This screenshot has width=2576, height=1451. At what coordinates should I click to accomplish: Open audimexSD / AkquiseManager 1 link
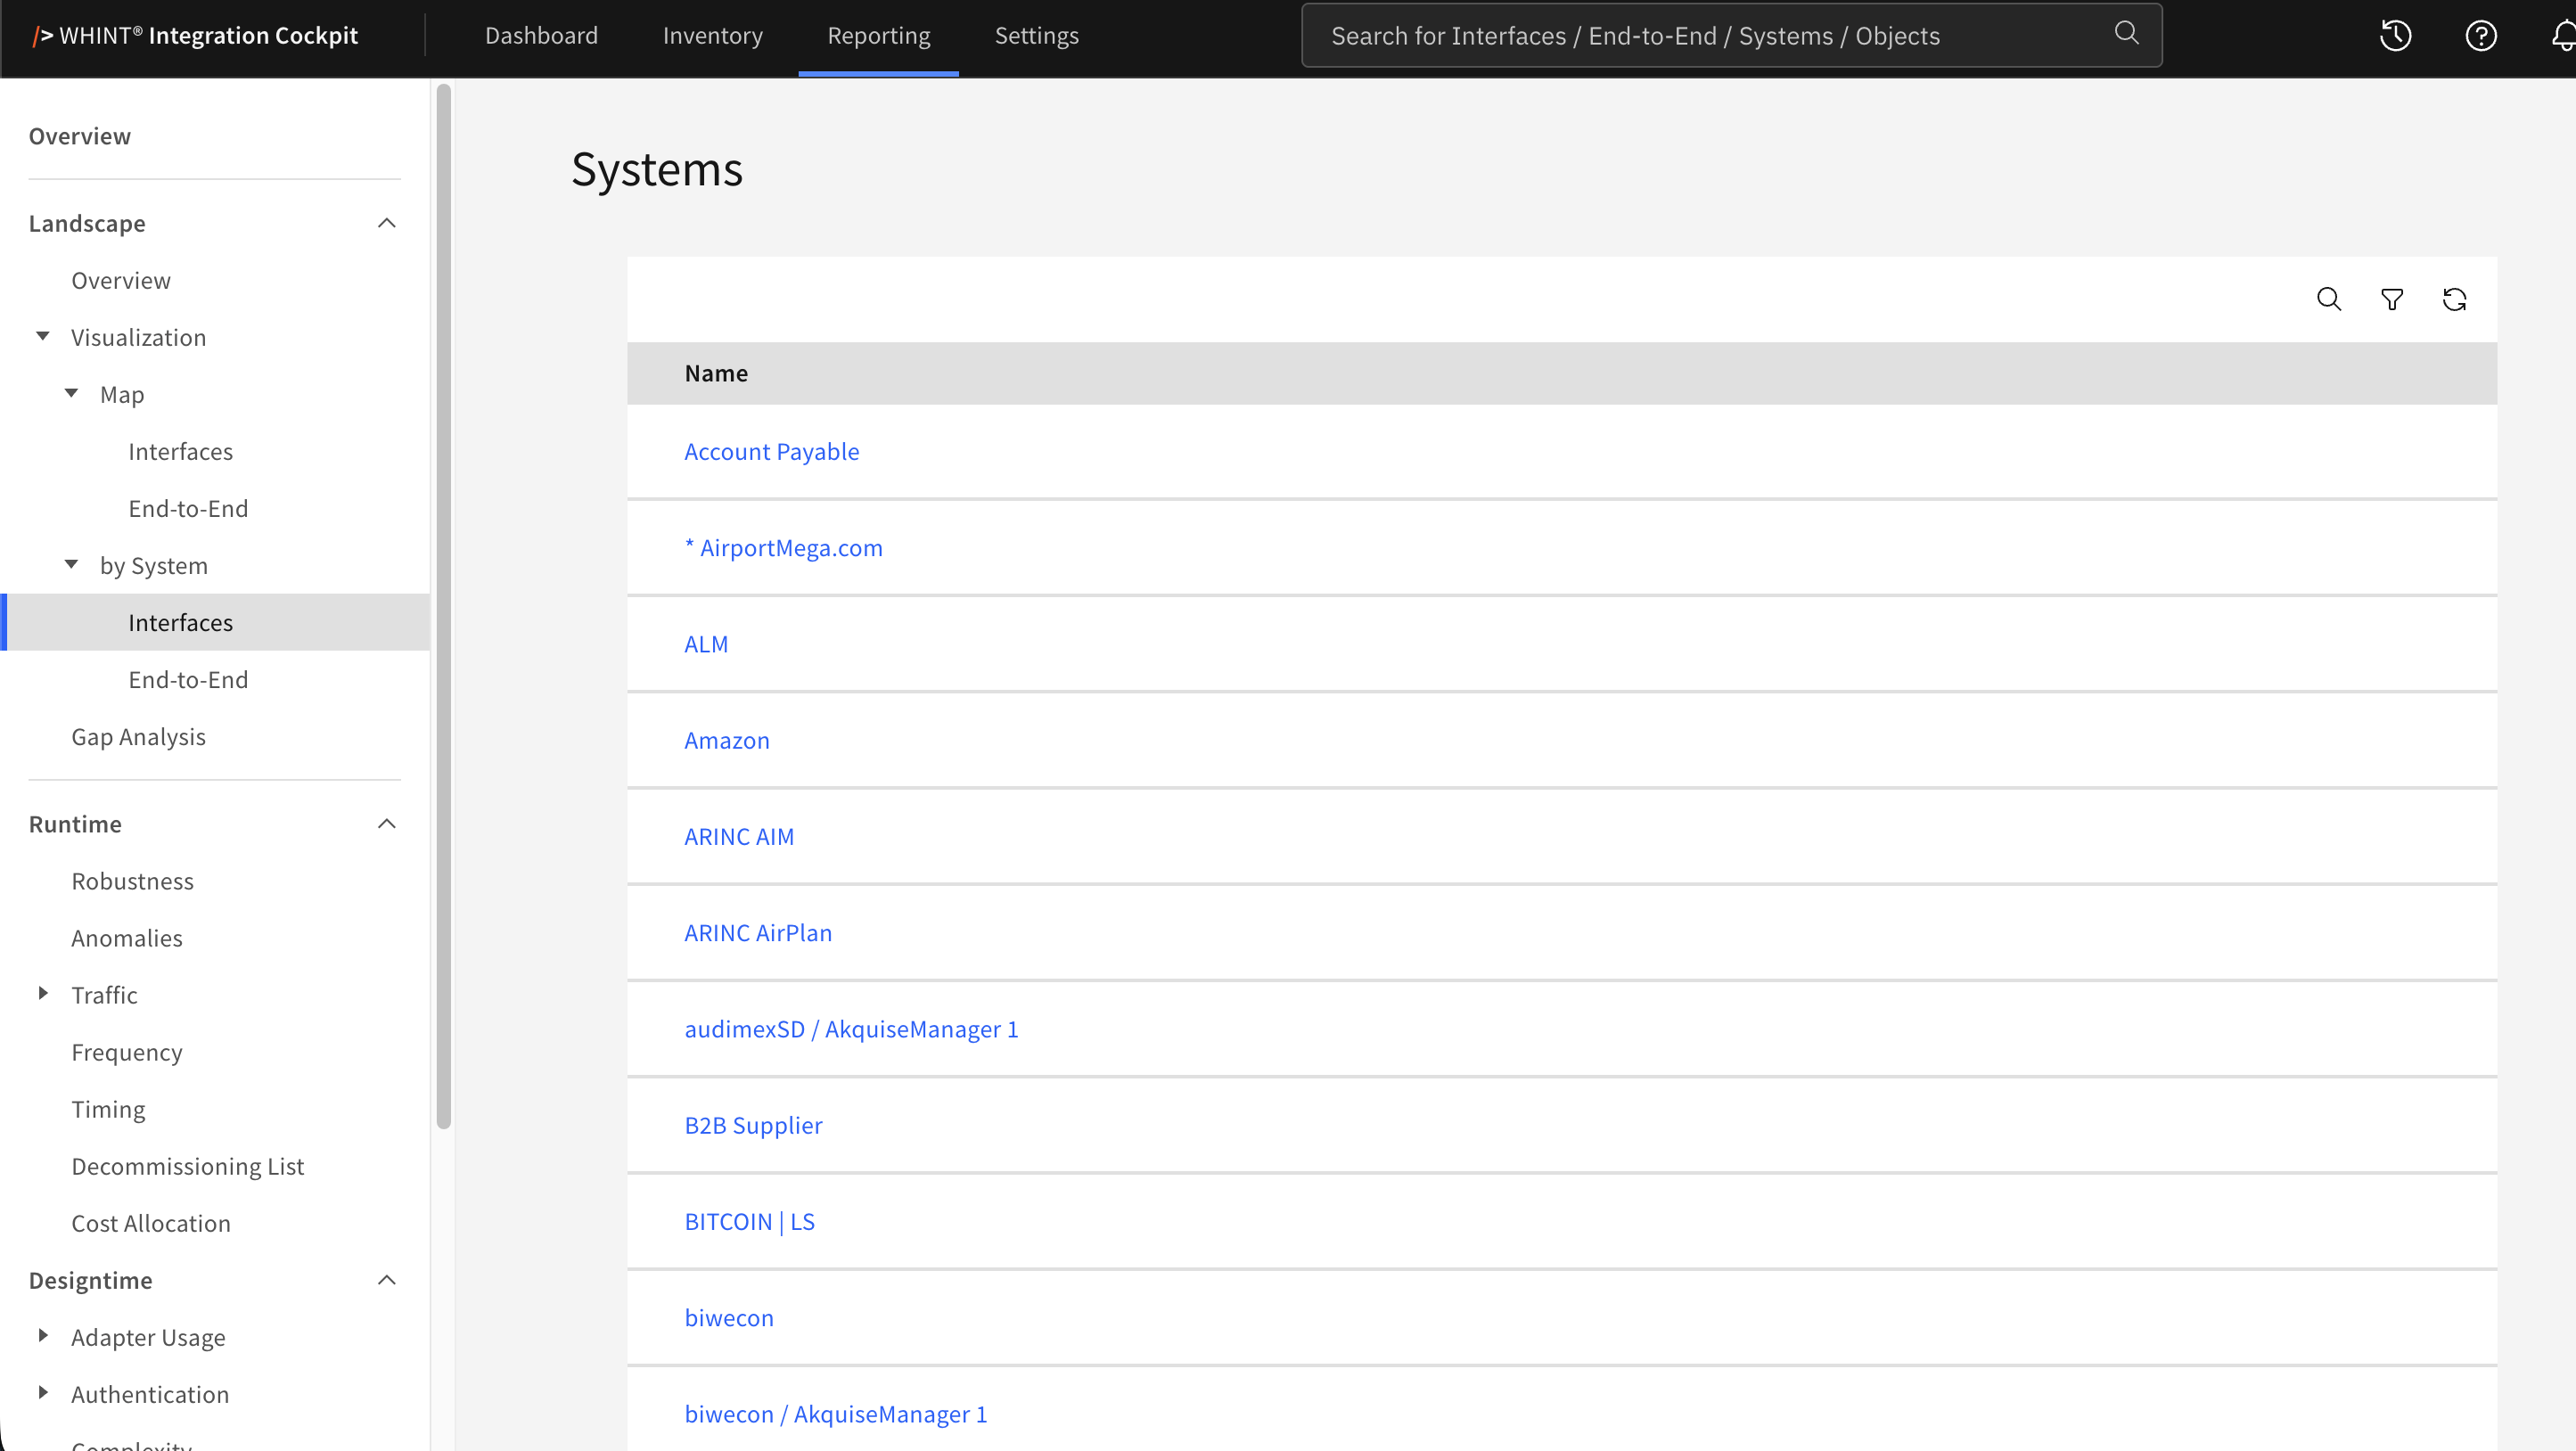(x=852, y=1029)
